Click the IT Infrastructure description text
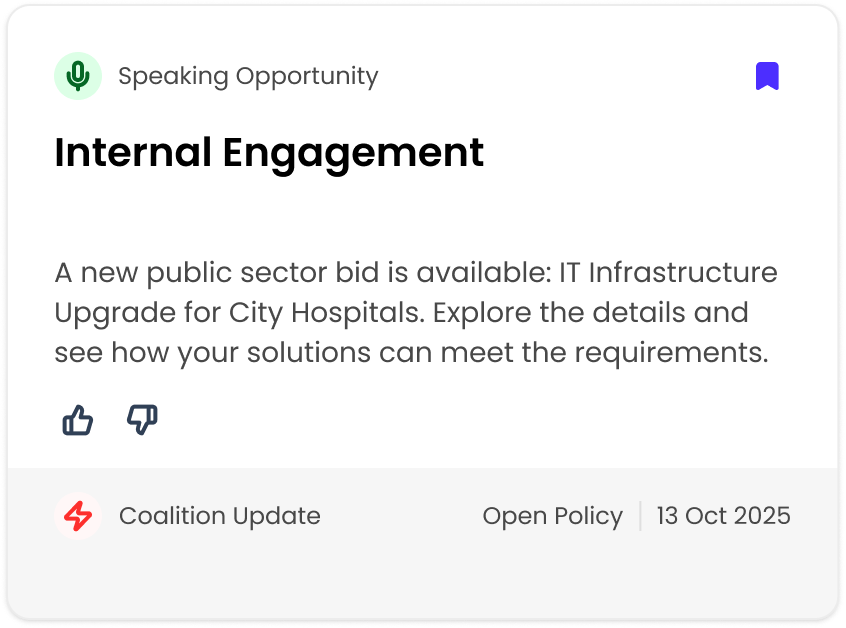The width and height of the screenshot is (846, 628). (x=416, y=312)
